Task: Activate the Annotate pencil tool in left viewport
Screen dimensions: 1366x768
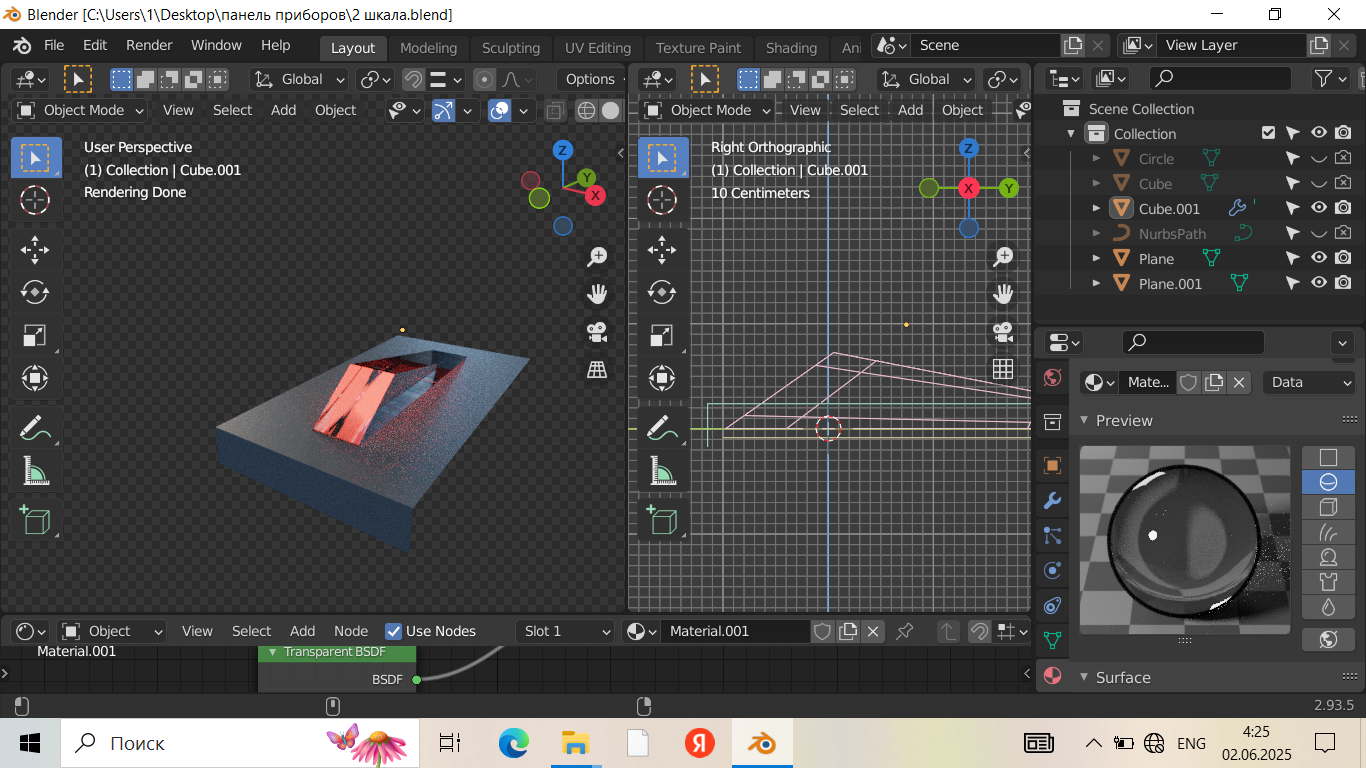Action: (x=35, y=427)
